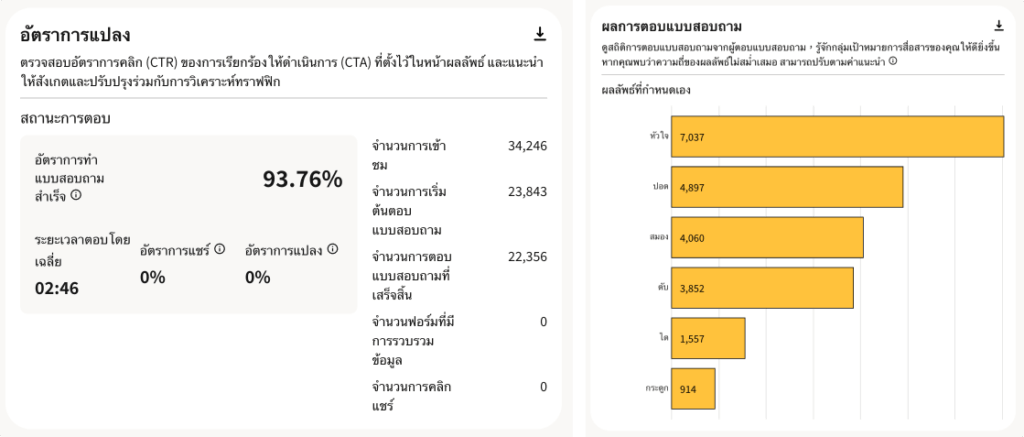Click the ปอด bar with 4,897
The height and width of the screenshot is (437, 1024).
coord(788,187)
